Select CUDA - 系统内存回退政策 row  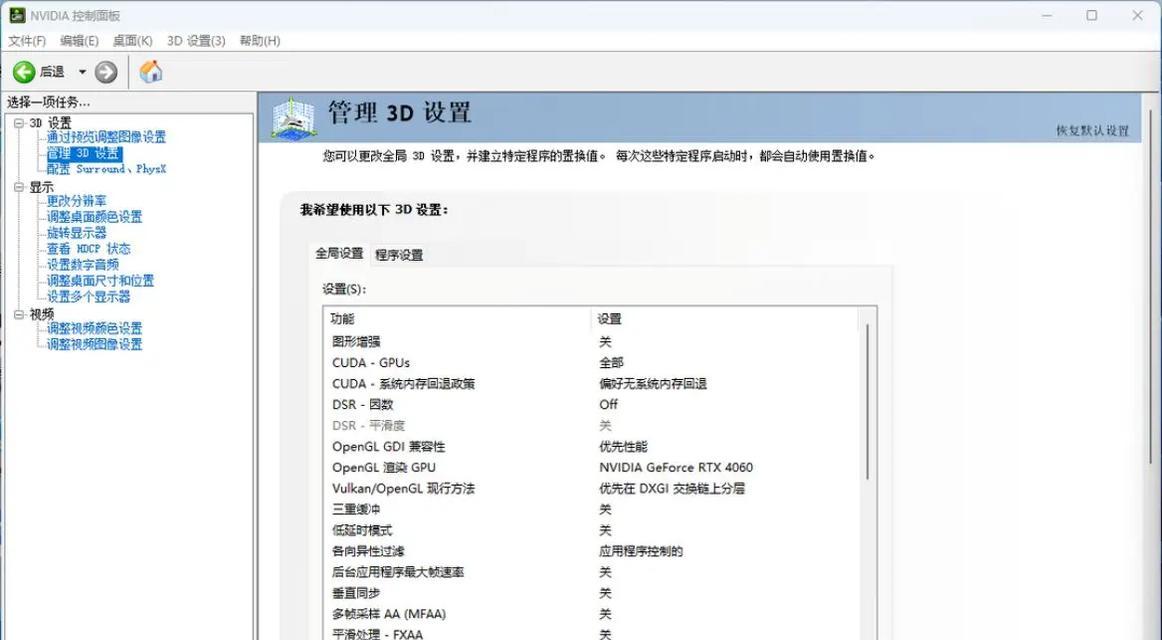click(x=593, y=384)
